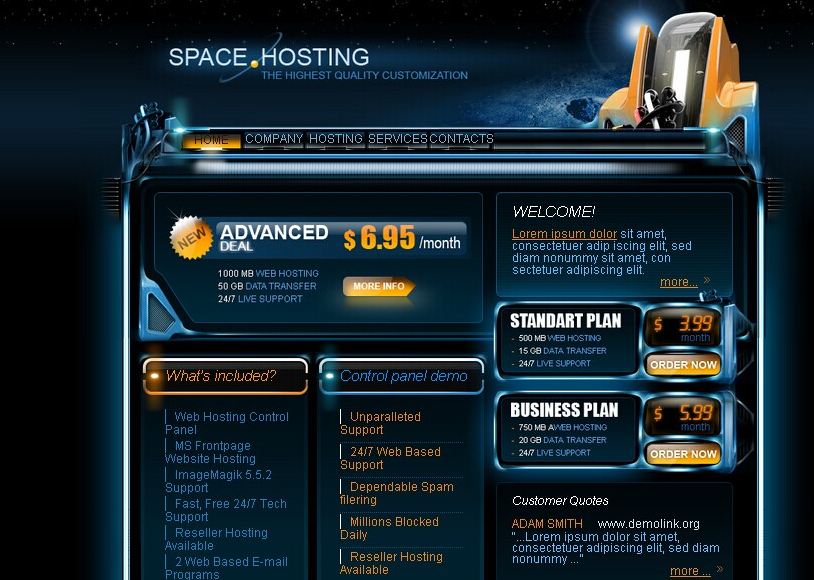Go to the COMPANY menu item
This screenshot has width=814, height=580.
(x=274, y=139)
